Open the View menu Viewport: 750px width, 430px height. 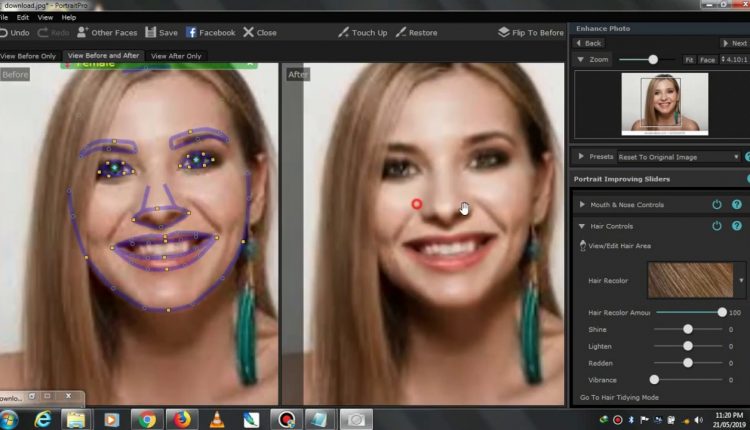(45, 17)
